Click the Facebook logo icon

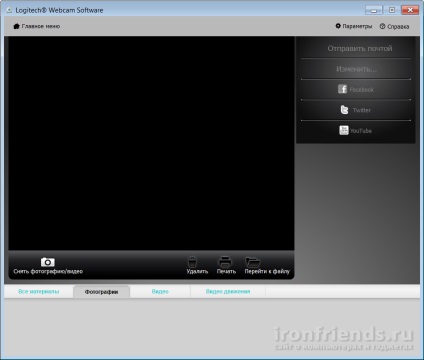[x=342, y=89]
